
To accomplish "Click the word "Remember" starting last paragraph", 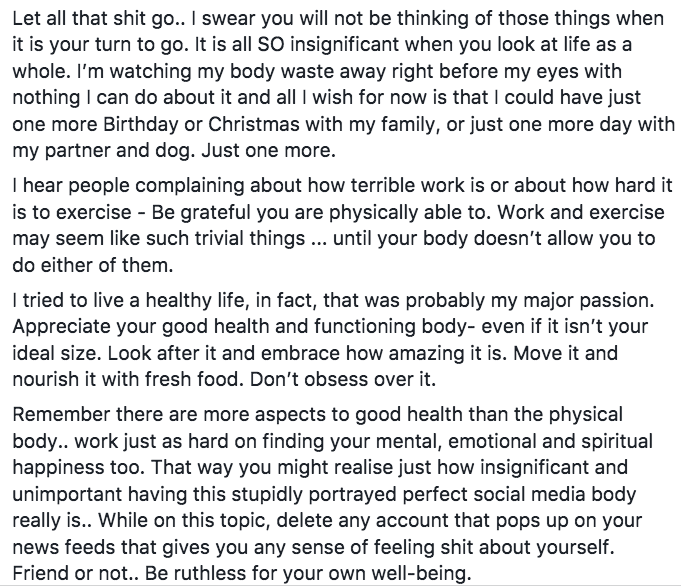I will click(x=61, y=415).
